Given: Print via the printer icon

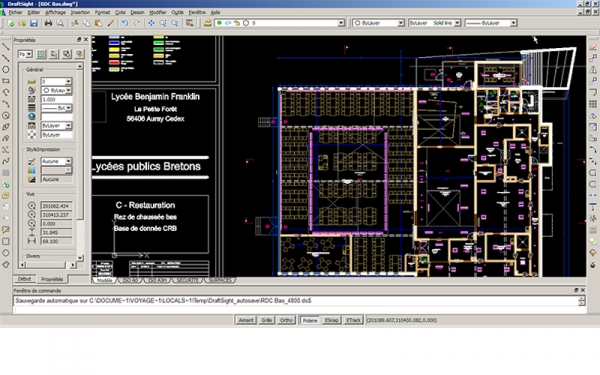Looking at the screenshot, I should (x=48, y=23).
